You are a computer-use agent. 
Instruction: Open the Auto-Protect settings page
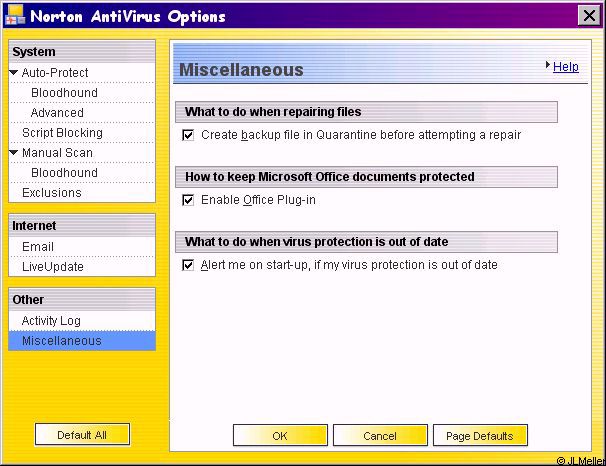tap(55, 73)
